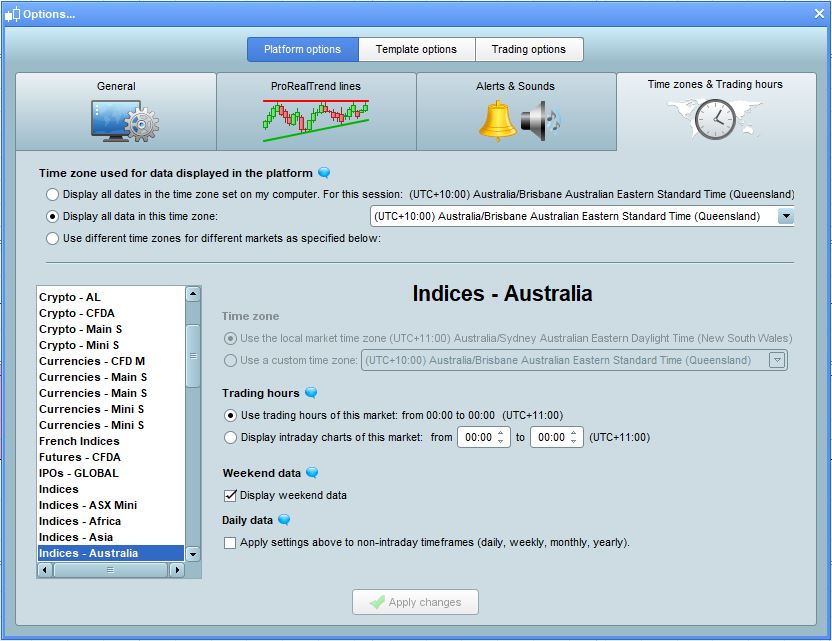Select 'French Indices' in market list
Image resolution: width=832 pixels, height=641 pixels.
111,441
